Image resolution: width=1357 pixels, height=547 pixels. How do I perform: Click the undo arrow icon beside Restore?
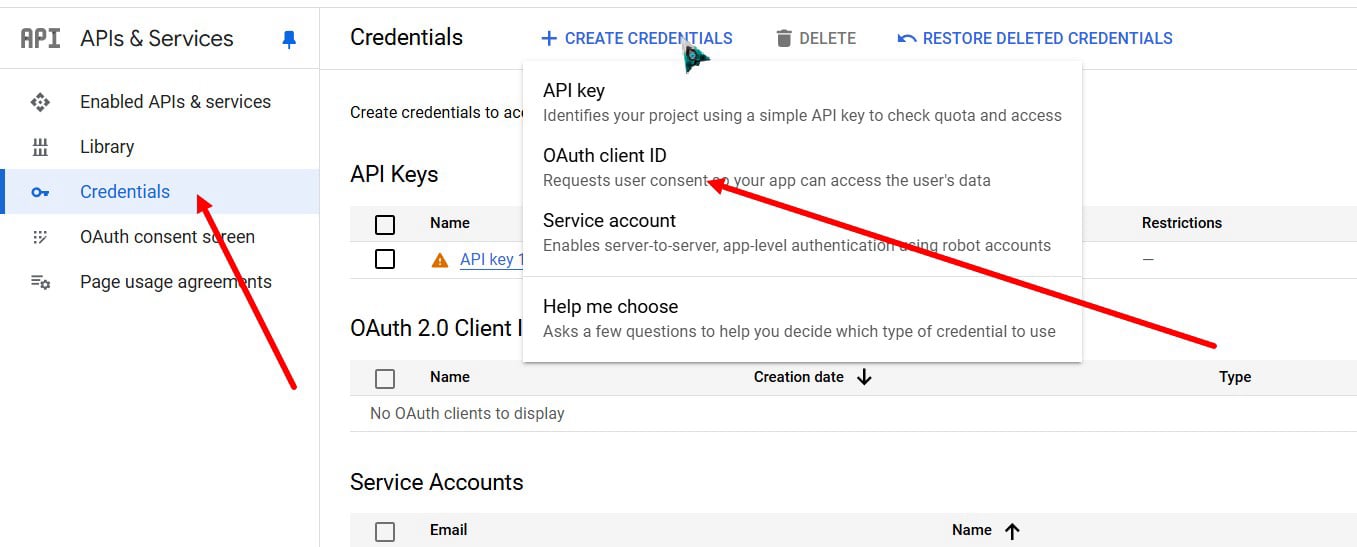[x=907, y=39]
